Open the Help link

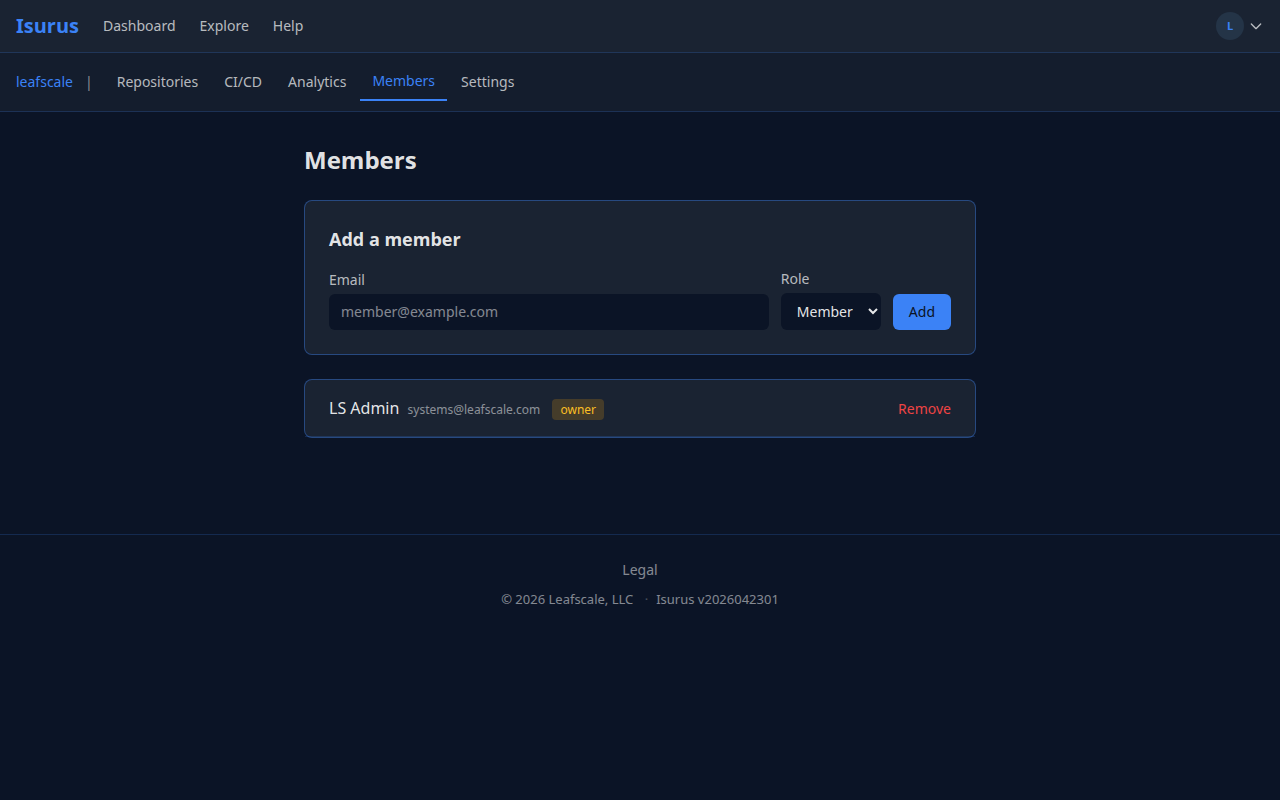[x=288, y=26]
